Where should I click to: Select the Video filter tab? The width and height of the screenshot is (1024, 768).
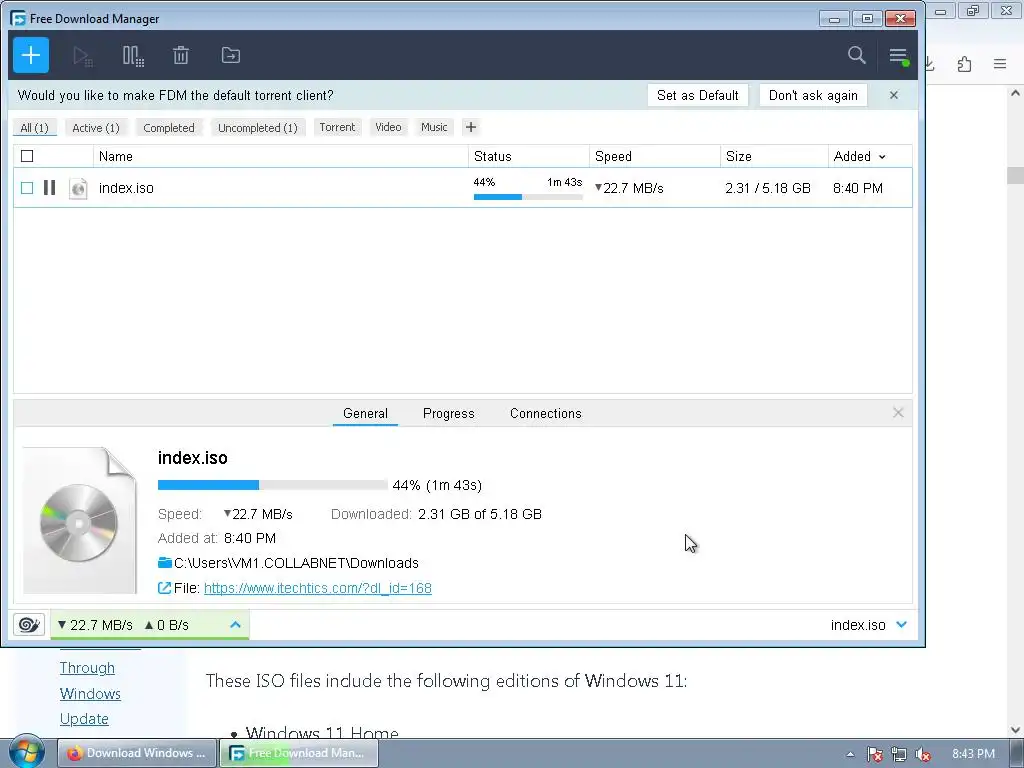pyautogui.click(x=388, y=127)
